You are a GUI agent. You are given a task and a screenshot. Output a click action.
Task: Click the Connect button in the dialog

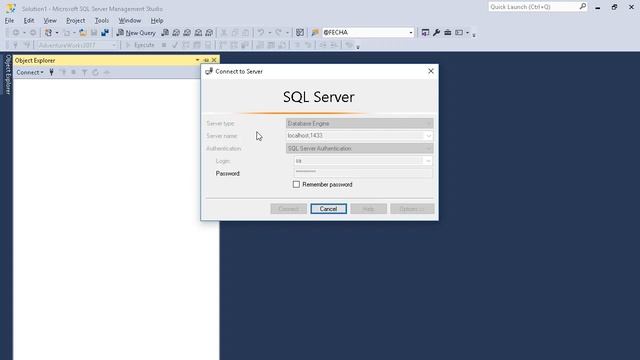pos(289,209)
